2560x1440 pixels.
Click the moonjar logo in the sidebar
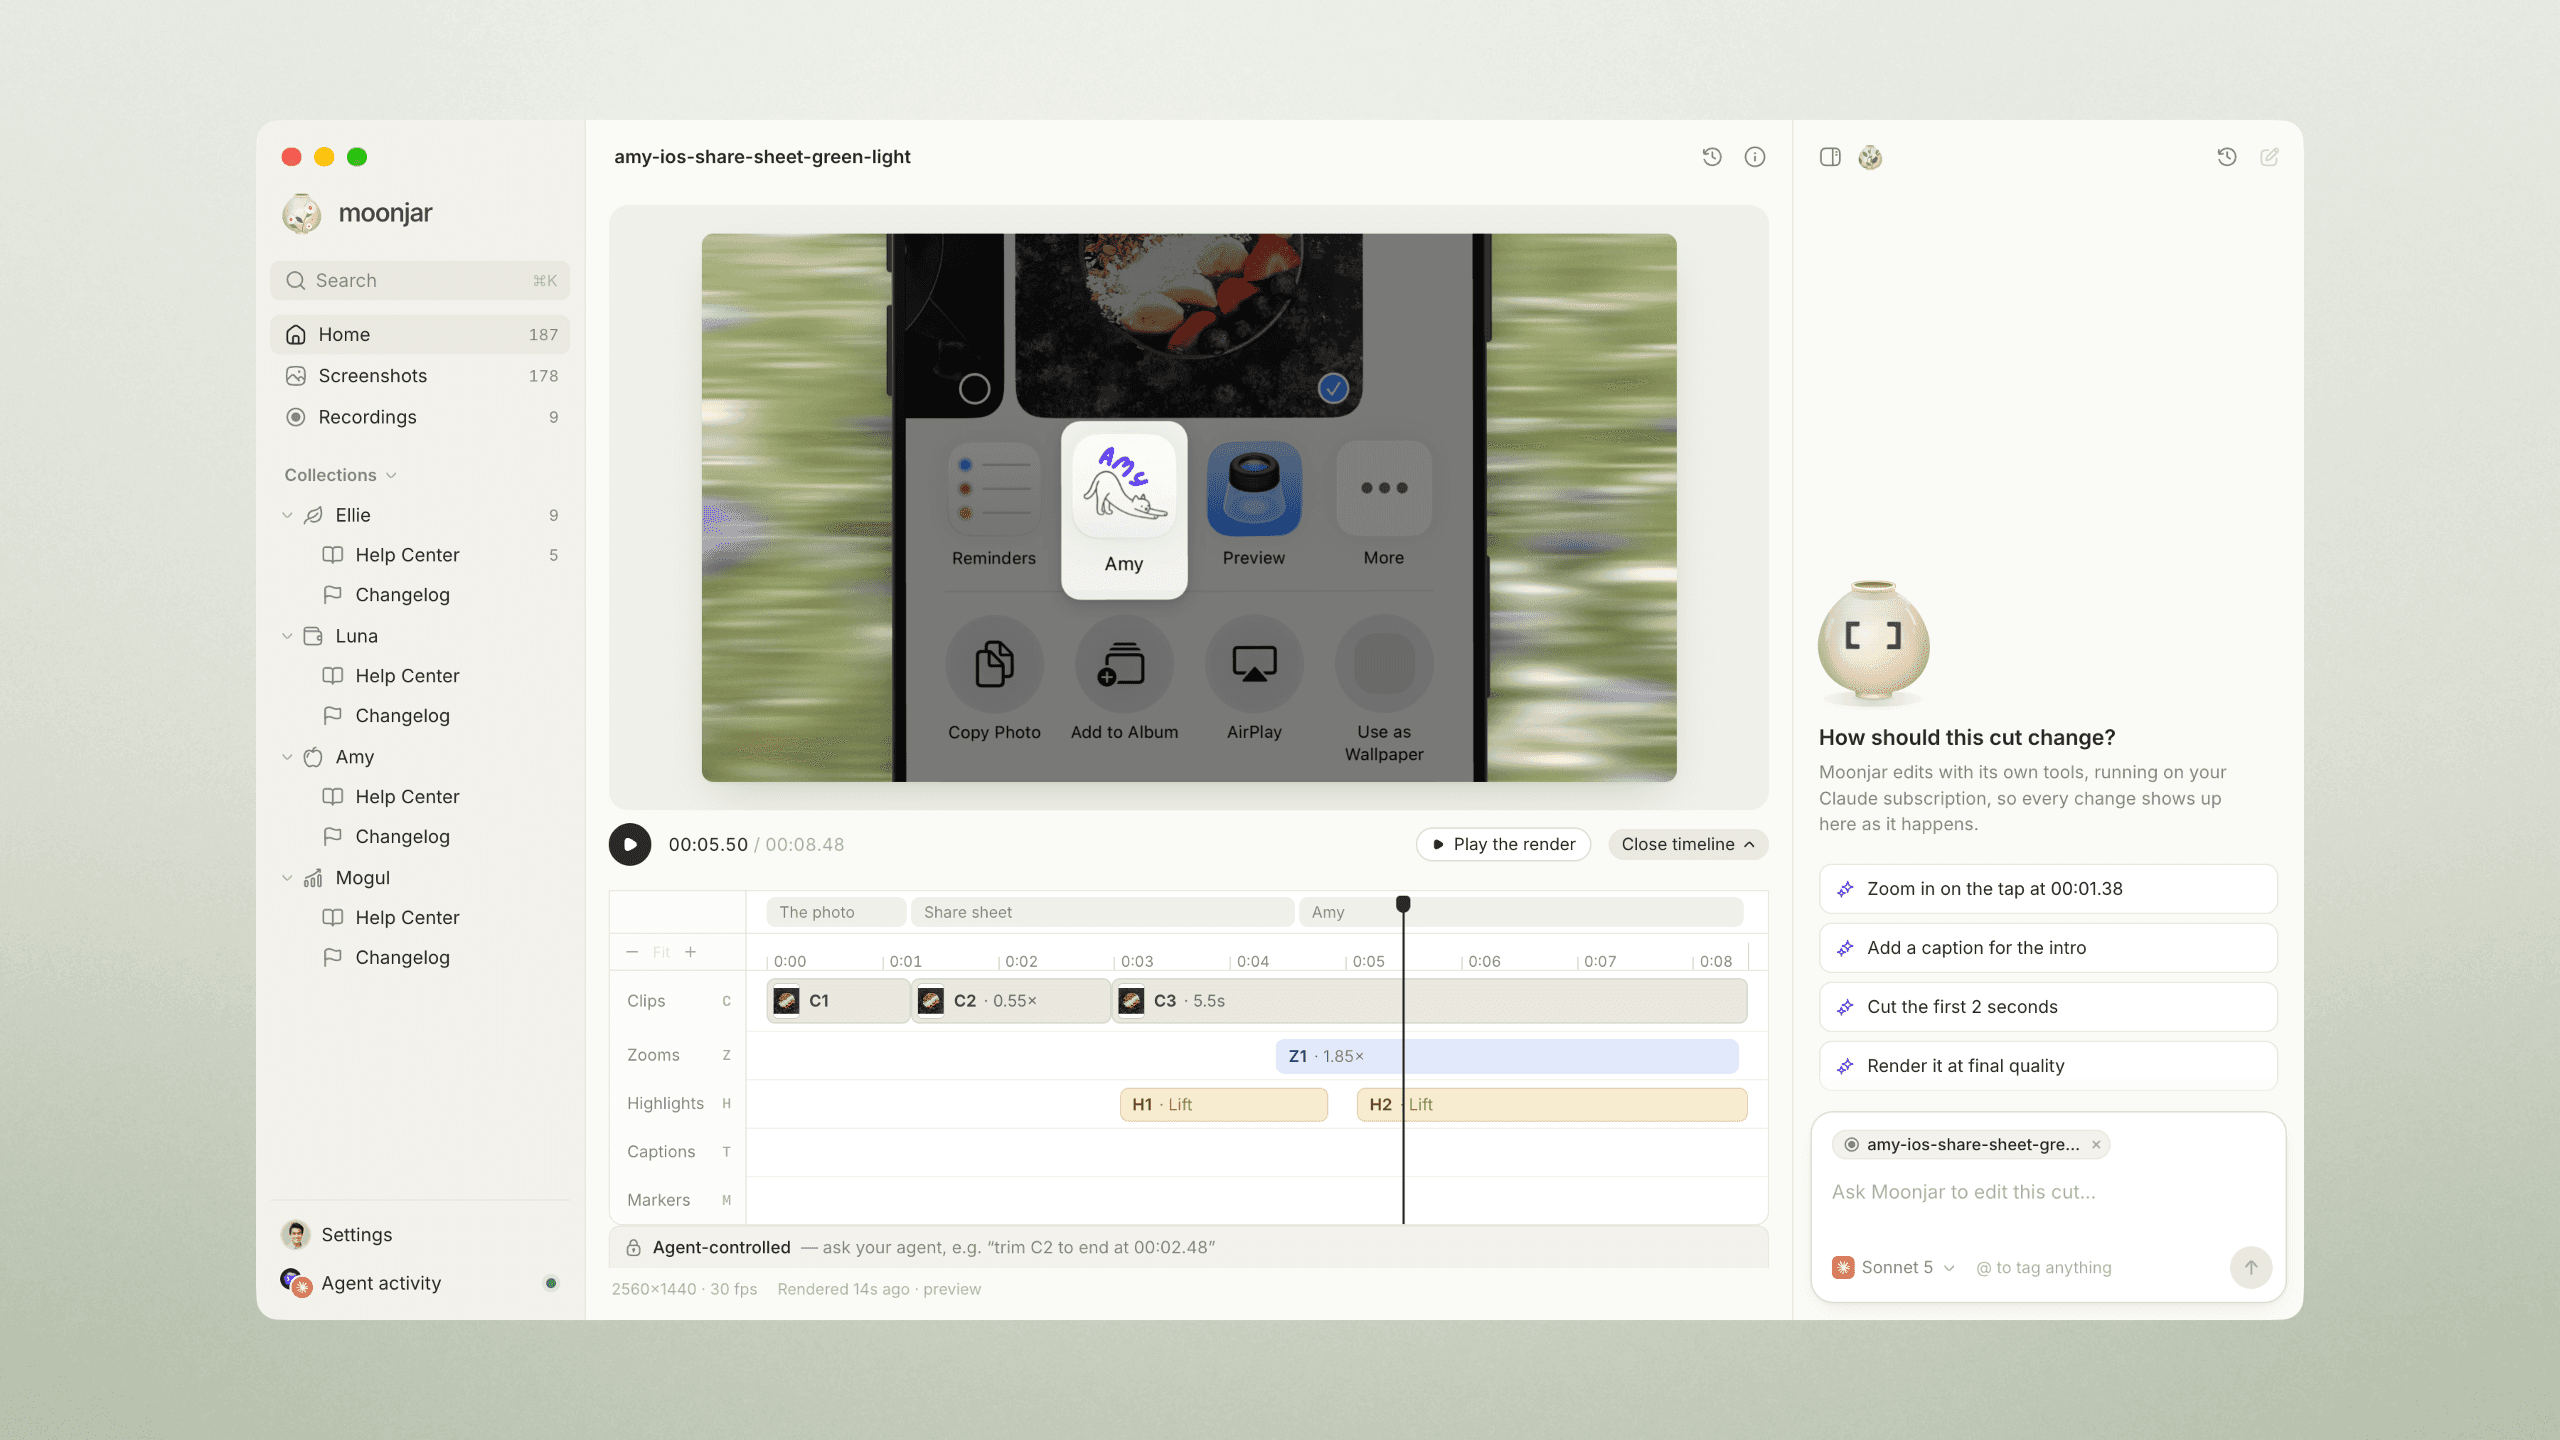click(301, 213)
